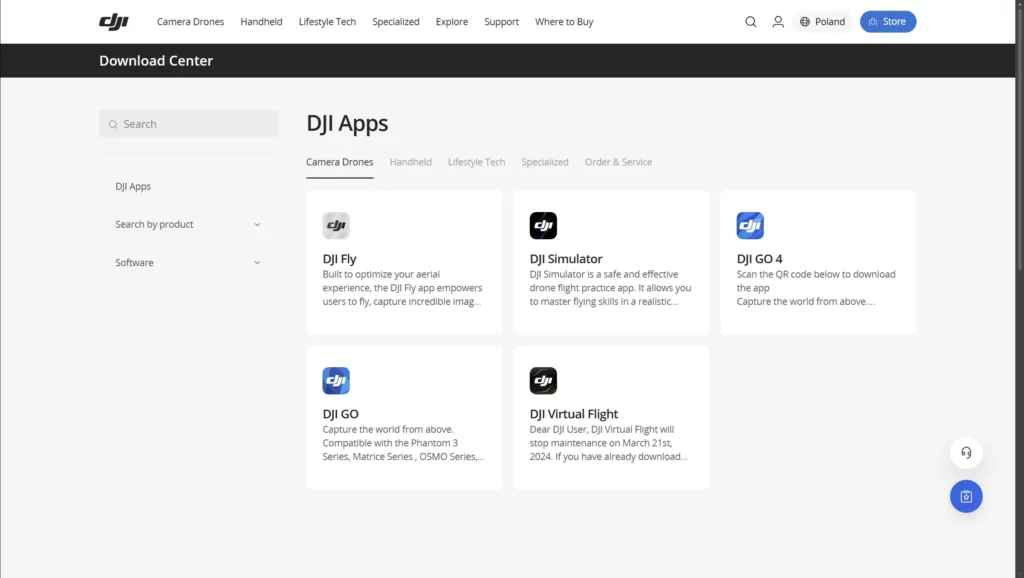Image resolution: width=1024 pixels, height=578 pixels.
Task: Open the Lifestyle Tech top menu
Action: click(327, 22)
